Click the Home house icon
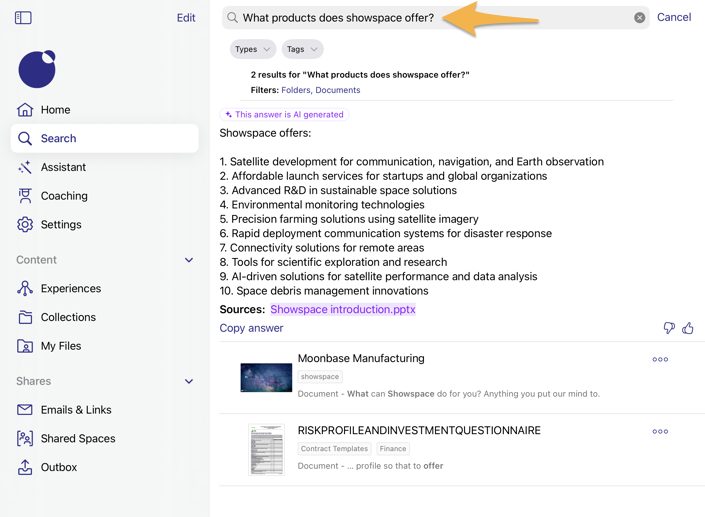The height and width of the screenshot is (517, 705). click(25, 109)
